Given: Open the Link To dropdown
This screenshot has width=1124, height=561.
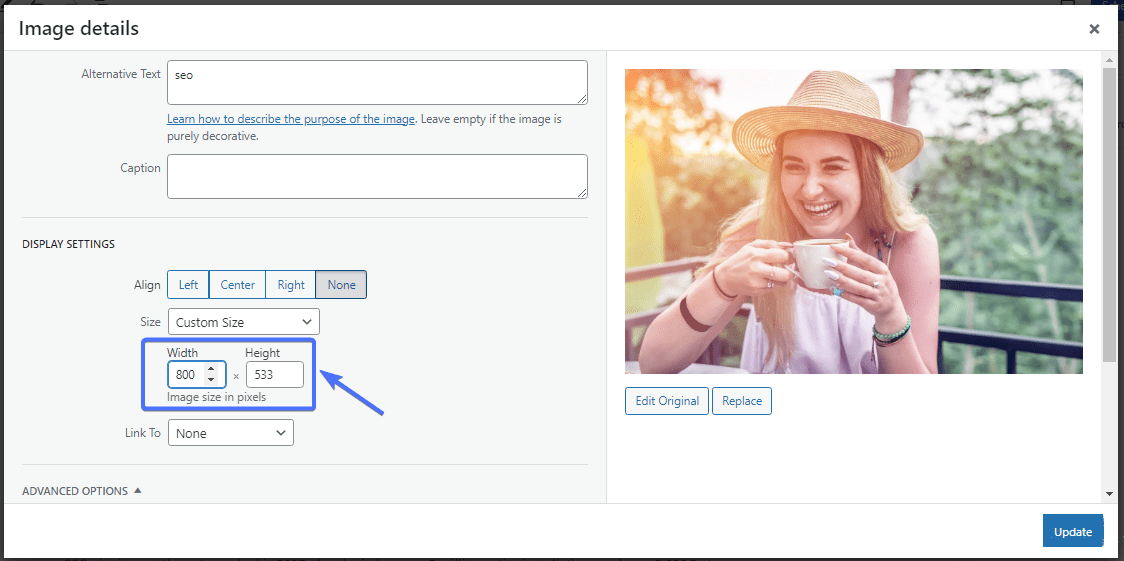Looking at the screenshot, I should (231, 433).
